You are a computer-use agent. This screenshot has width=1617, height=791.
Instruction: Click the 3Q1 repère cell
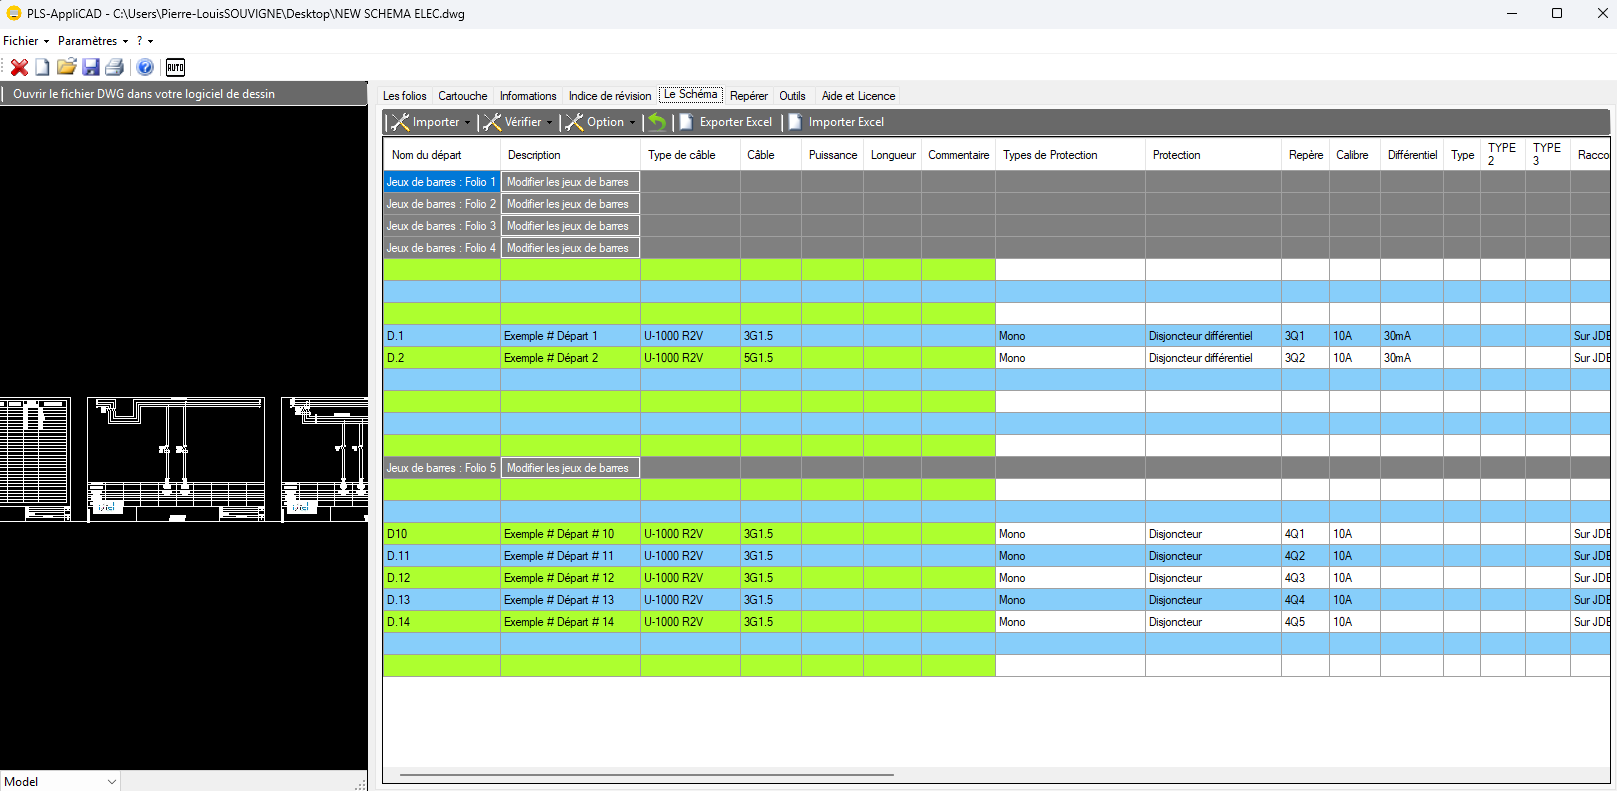click(x=1305, y=336)
